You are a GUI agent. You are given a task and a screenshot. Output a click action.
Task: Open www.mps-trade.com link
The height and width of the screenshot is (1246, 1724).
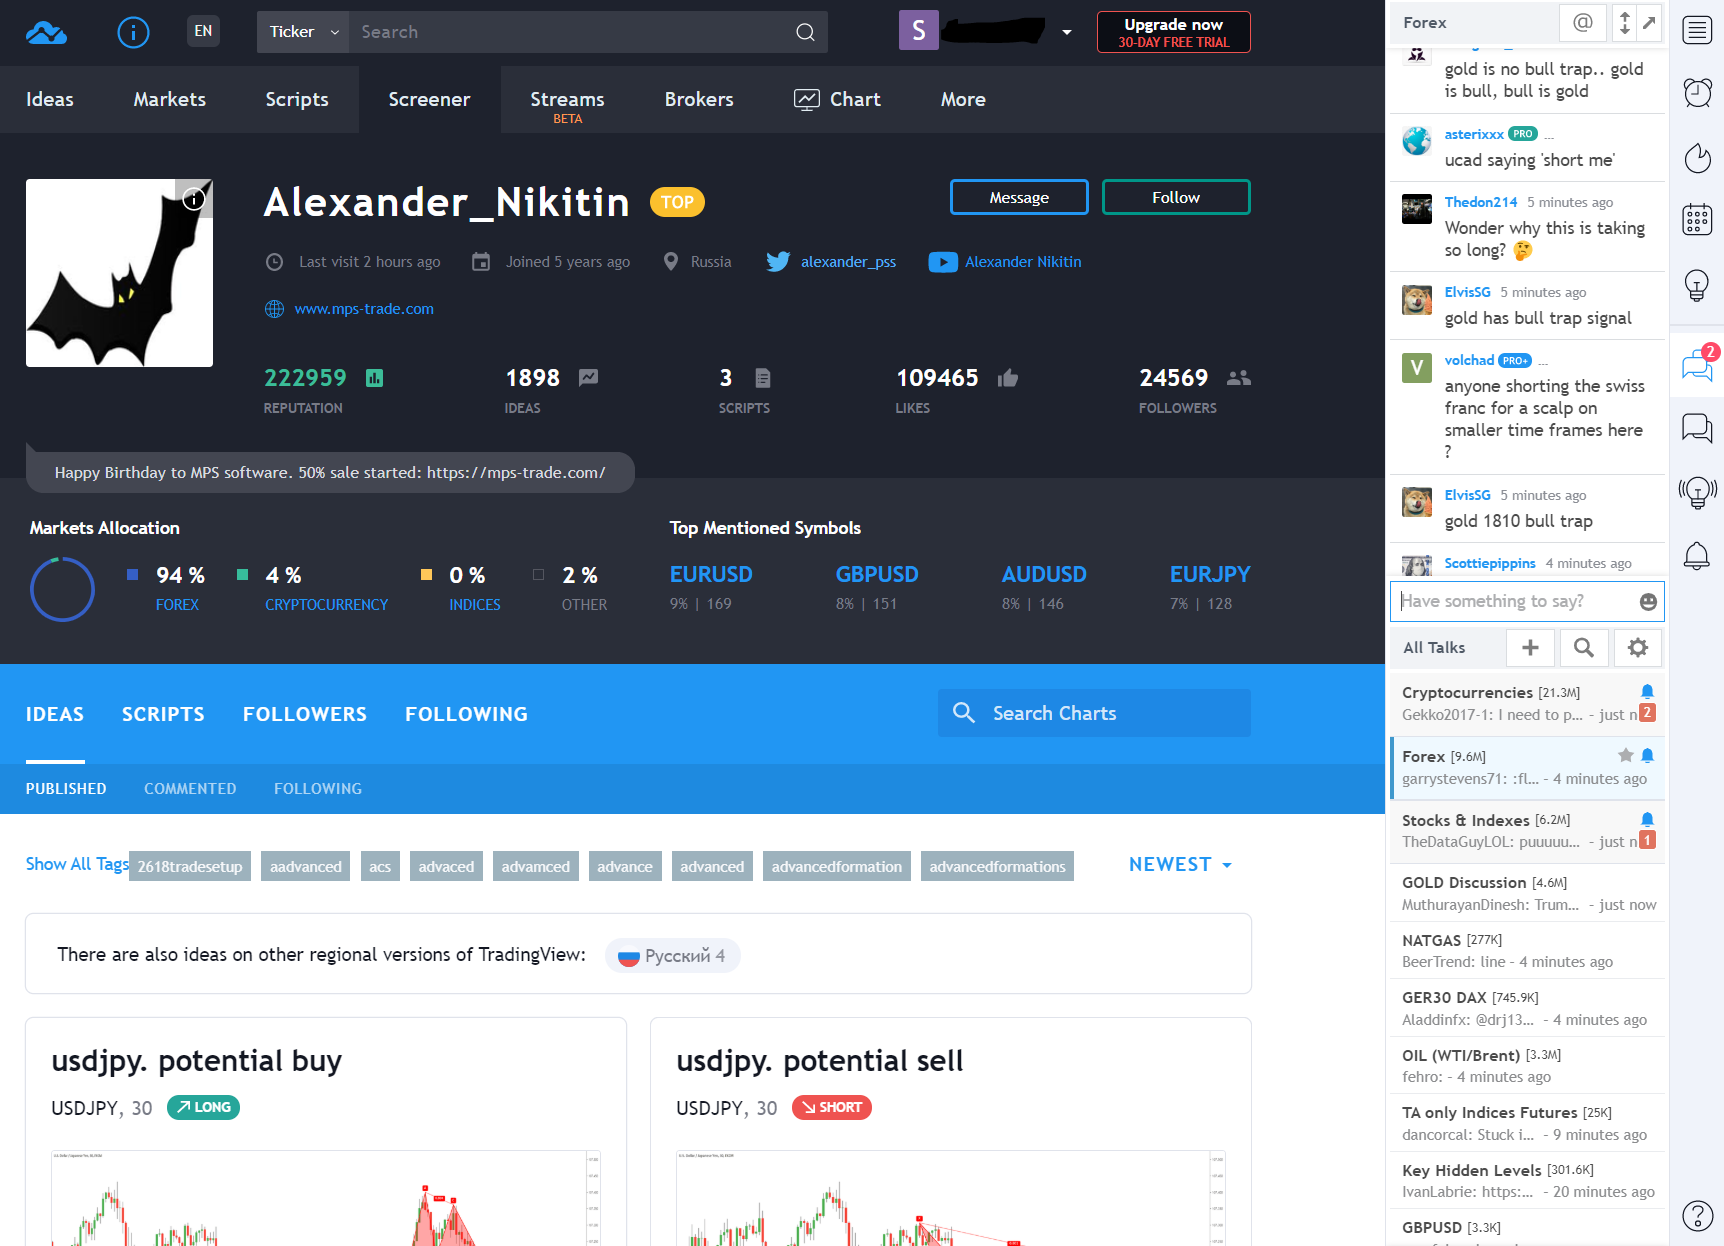tap(364, 309)
